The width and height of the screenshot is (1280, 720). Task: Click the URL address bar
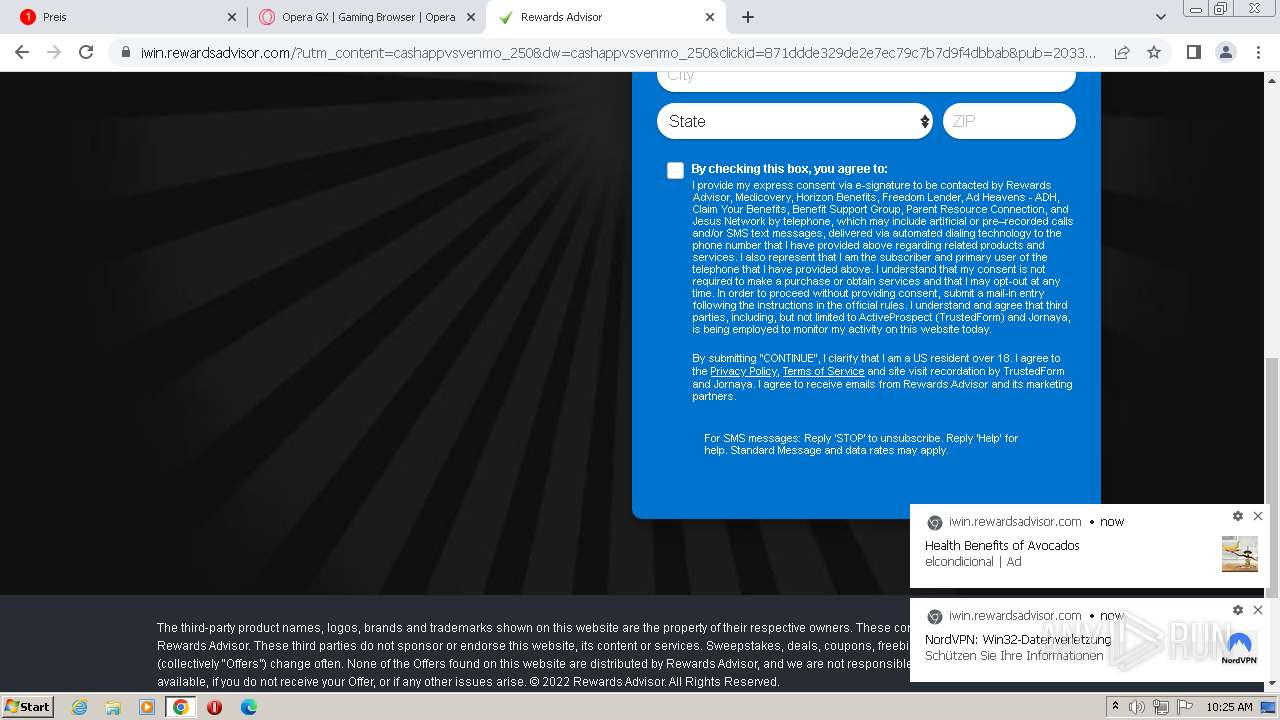pos(618,52)
